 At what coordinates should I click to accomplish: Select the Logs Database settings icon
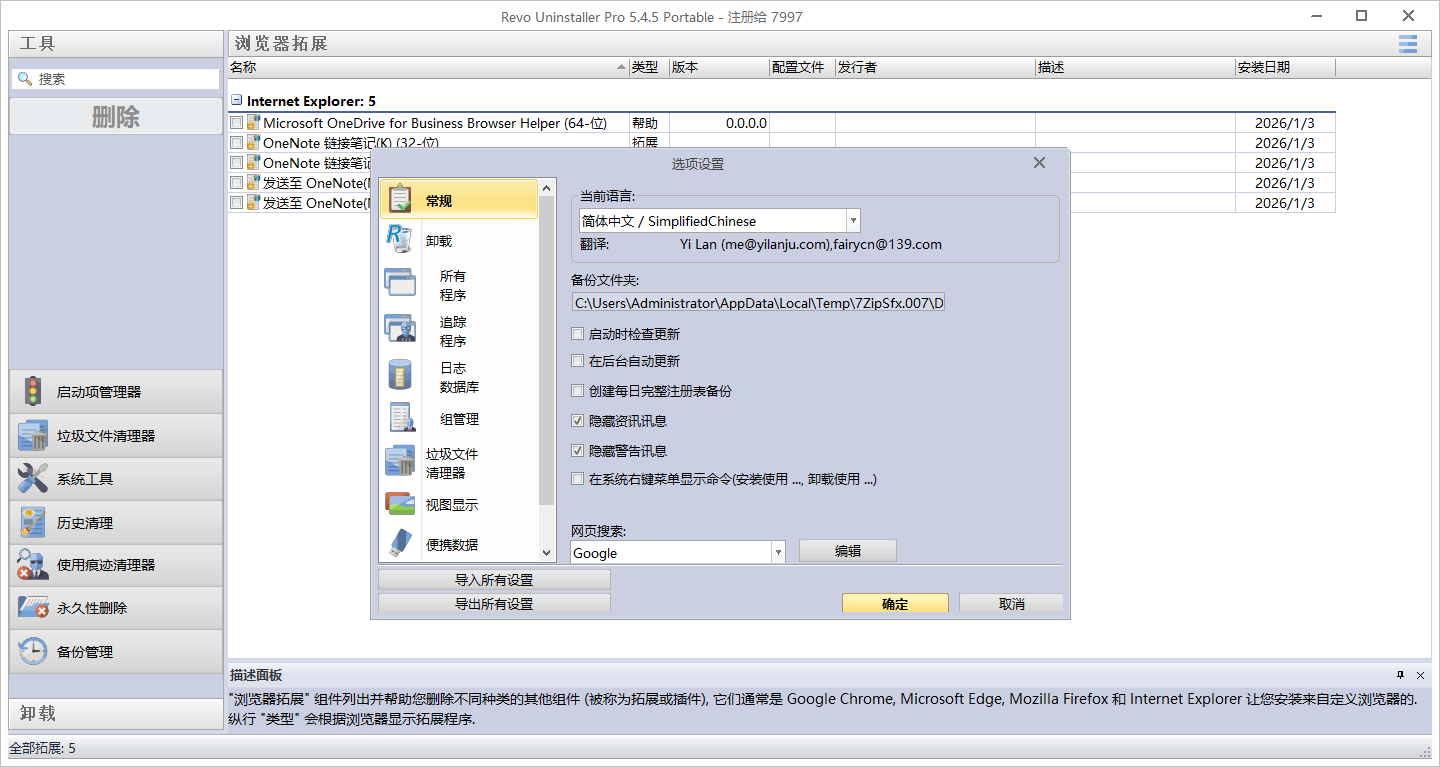(400, 375)
